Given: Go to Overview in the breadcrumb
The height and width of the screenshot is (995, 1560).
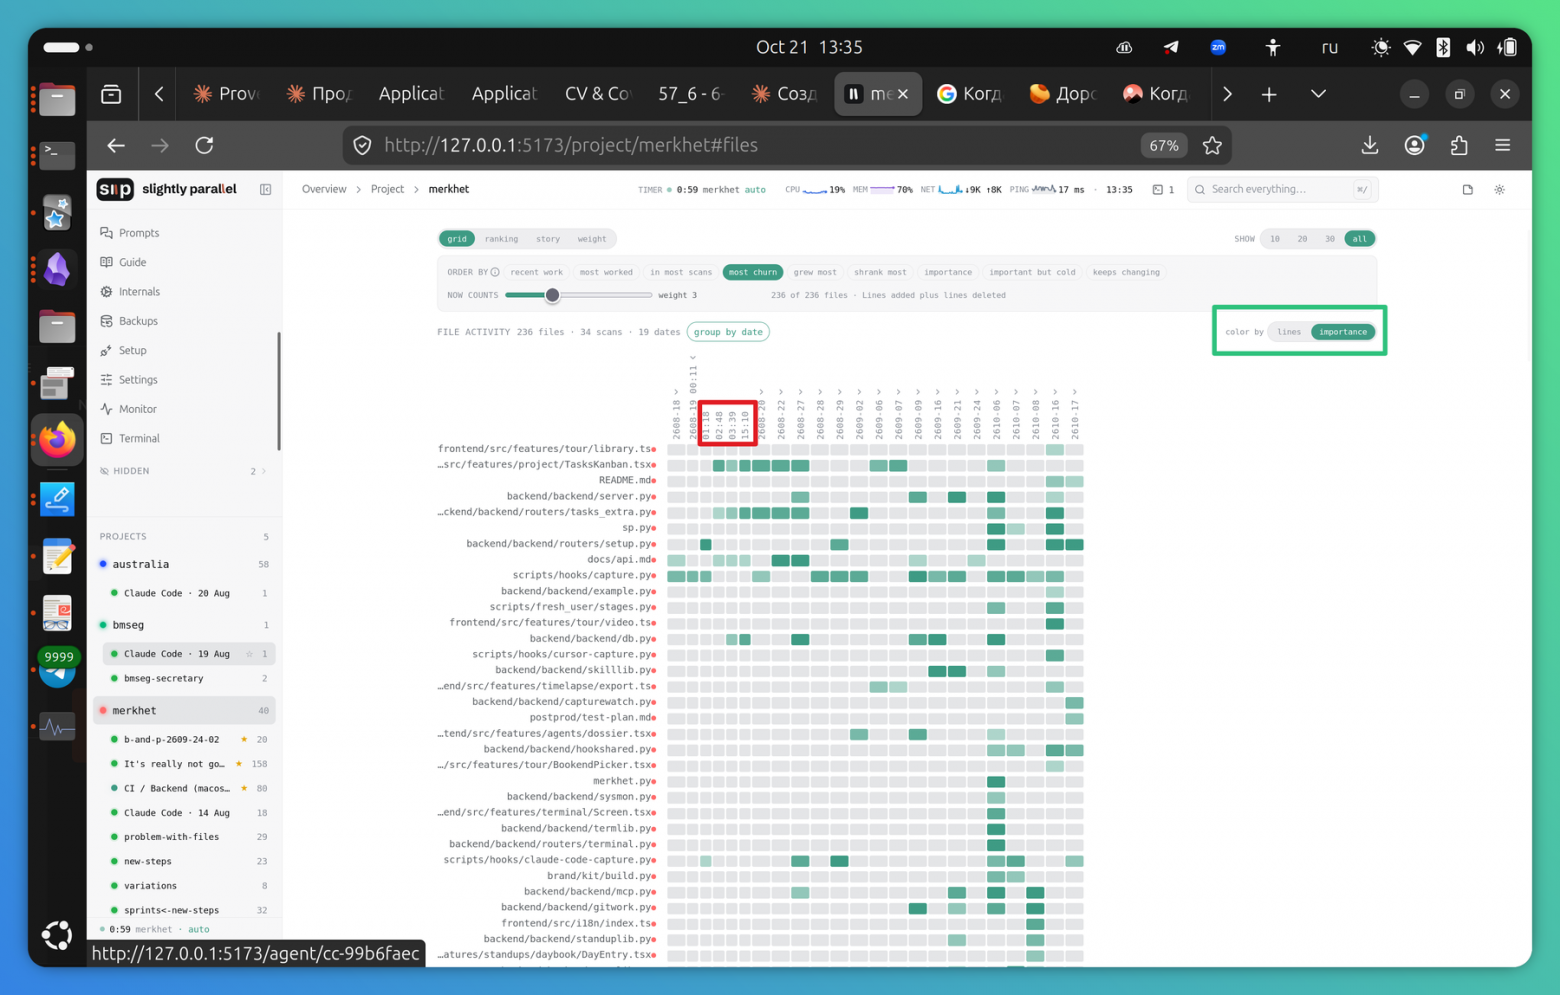Looking at the screenshot, I should (324, 189).
